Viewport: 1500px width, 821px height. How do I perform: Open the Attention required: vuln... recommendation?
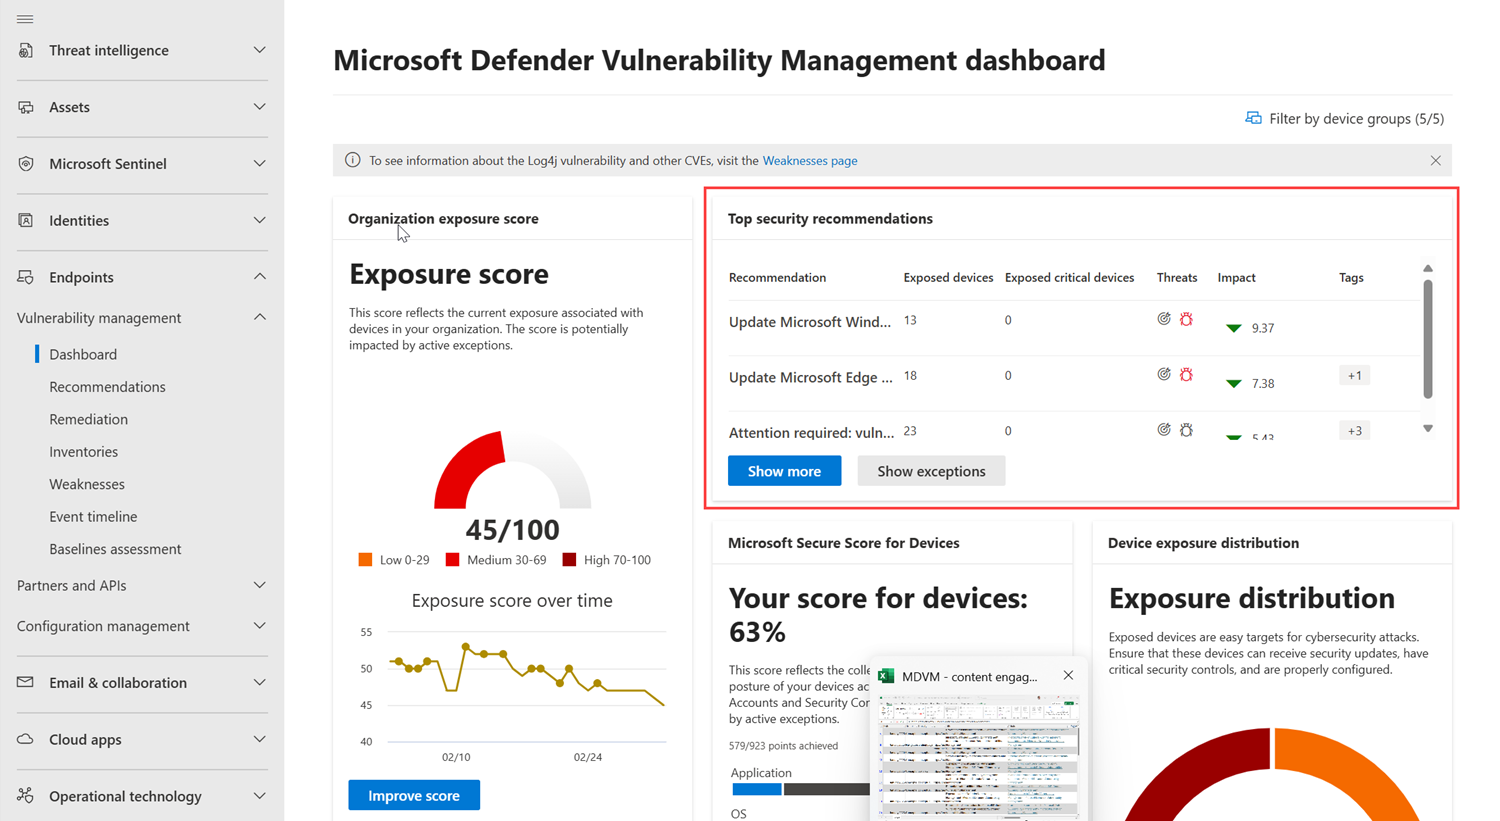pyautogui.click(x=811, y=432)
